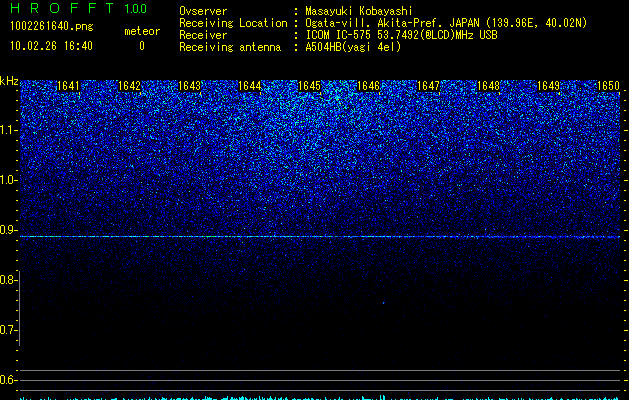Click the 1645 time marker

[309, 86]
